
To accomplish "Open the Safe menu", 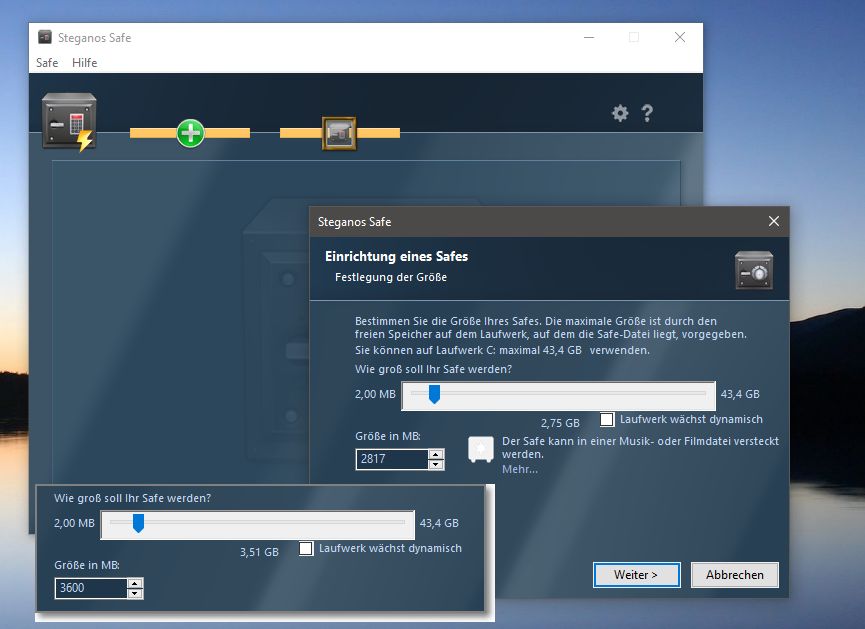I will click(x=47, y=63).
